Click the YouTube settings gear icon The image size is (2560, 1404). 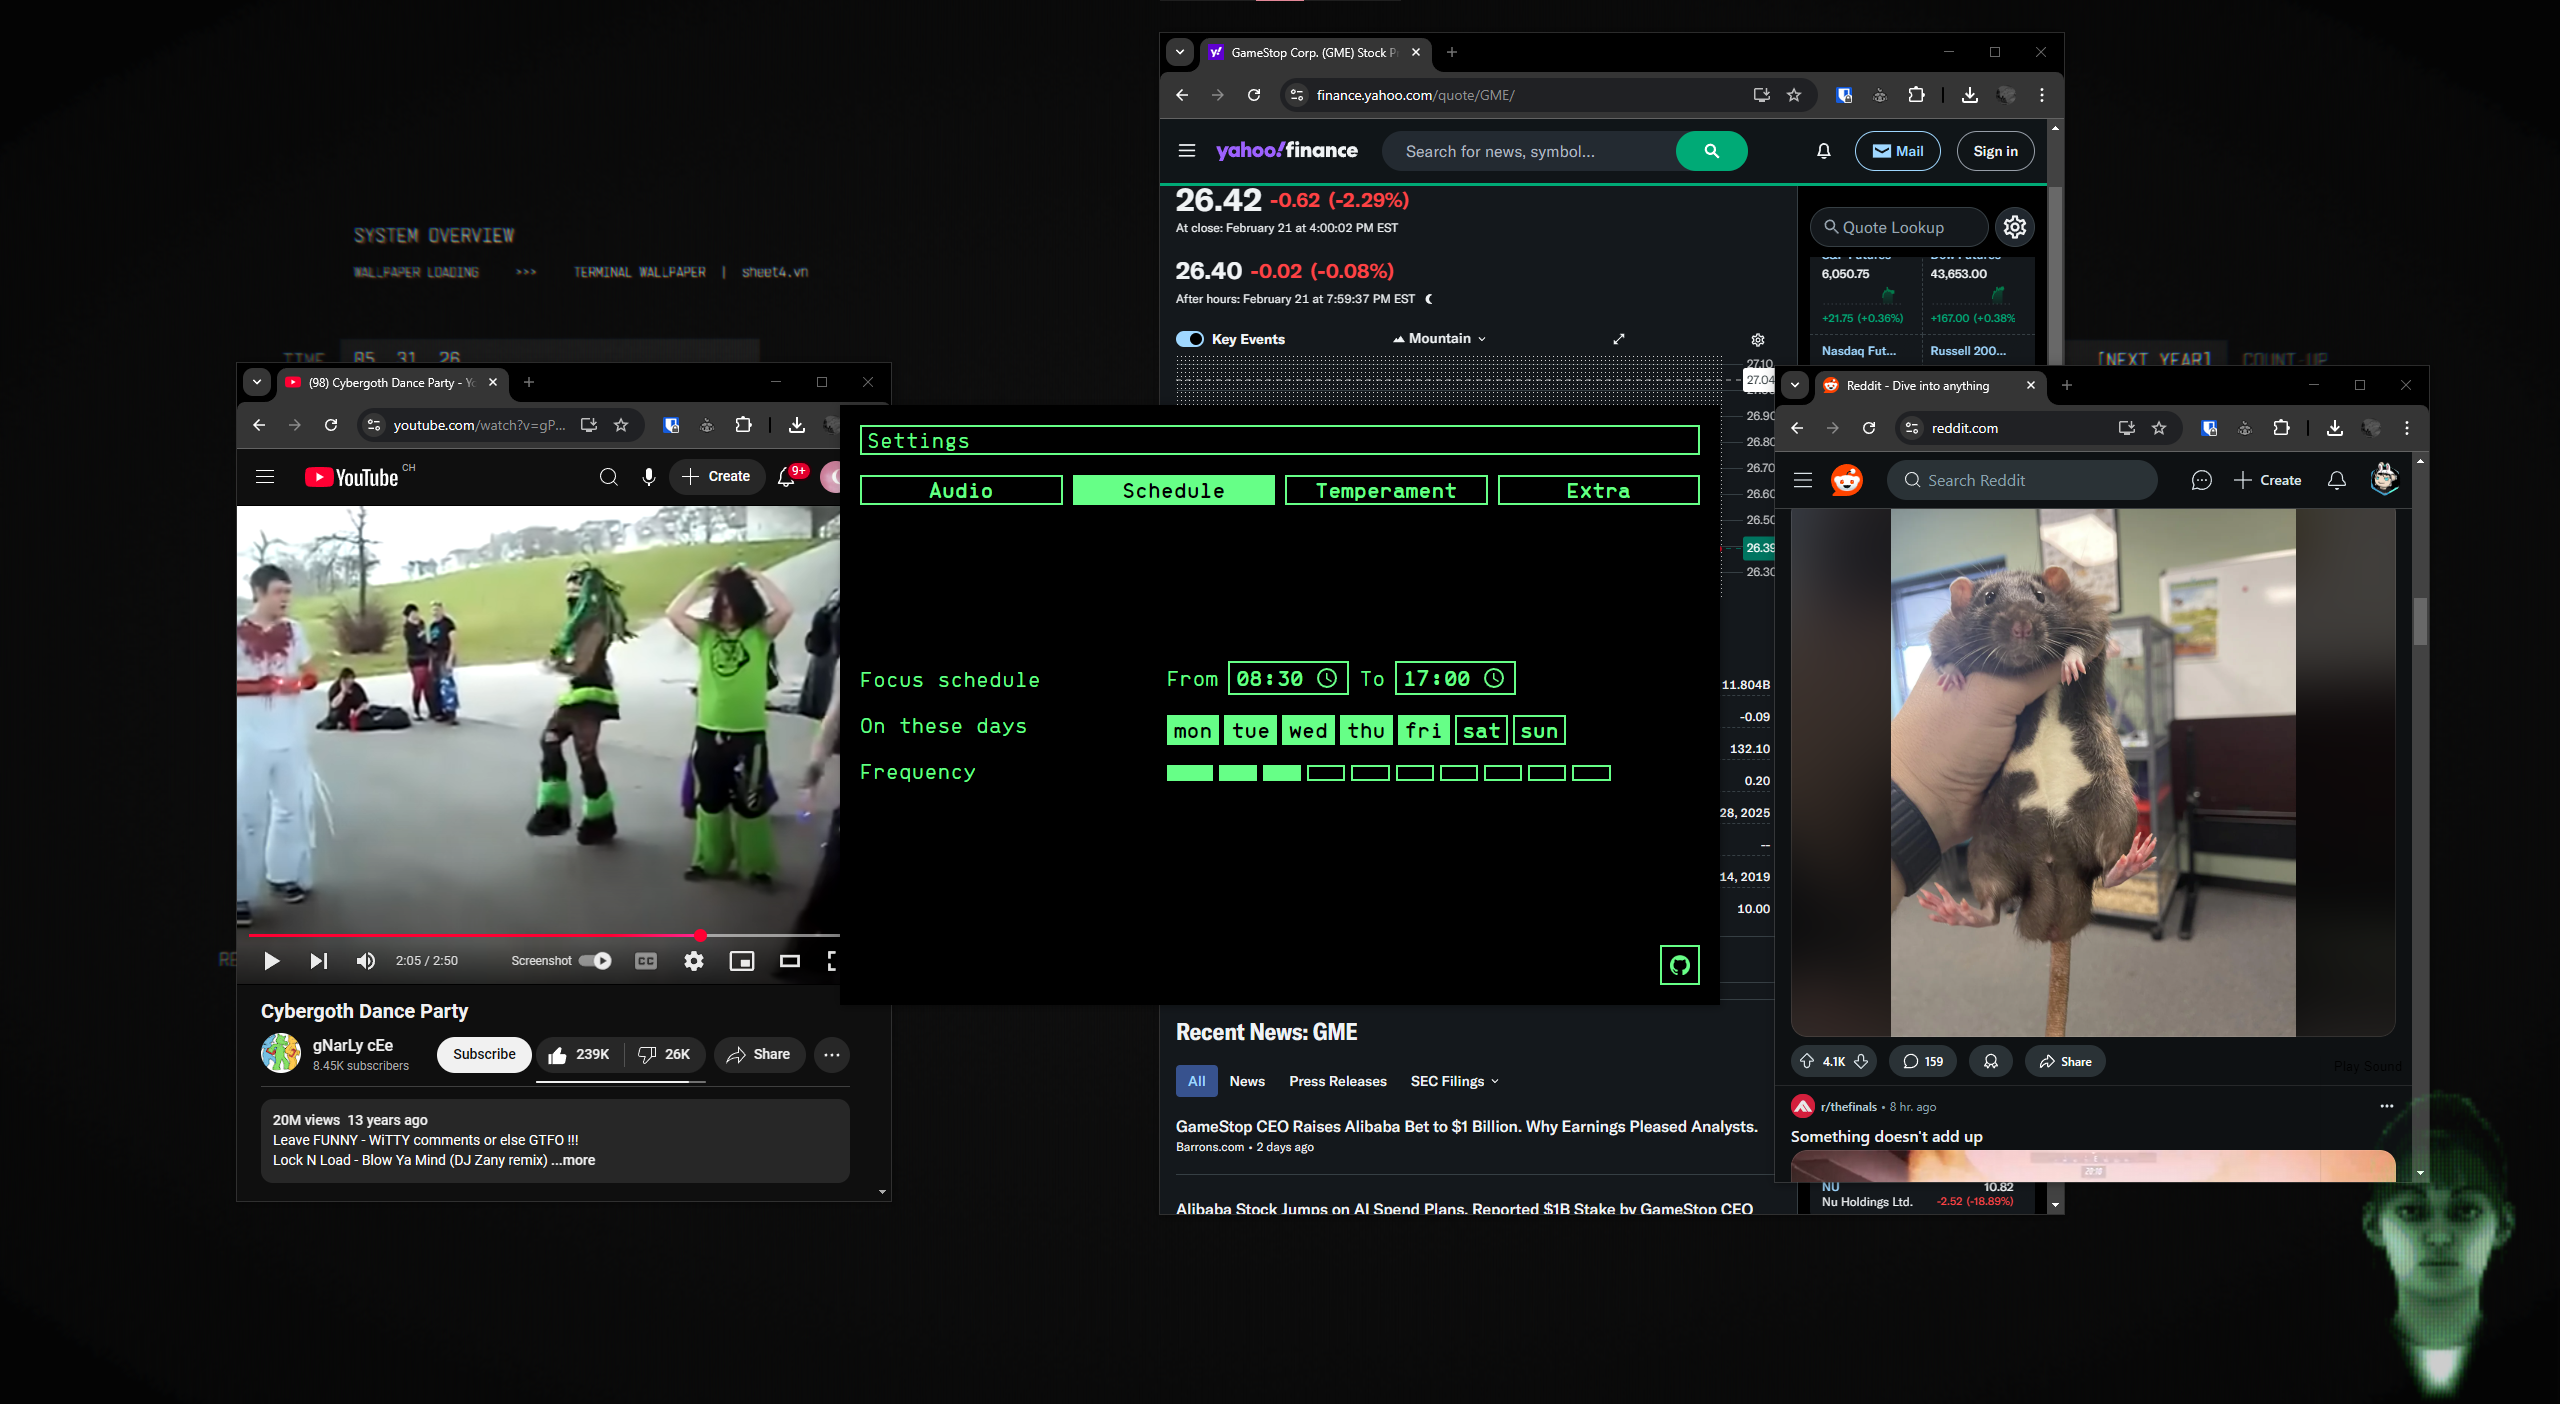click(693, 961)
